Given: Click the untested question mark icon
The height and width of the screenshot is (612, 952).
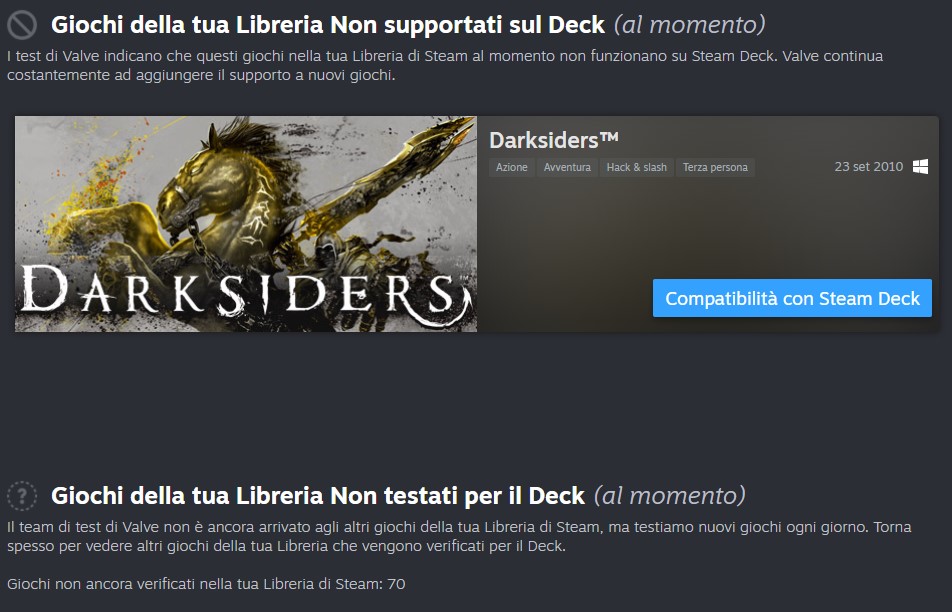Looking at the screenshot, I should pyautogui.click(x=22, y=495).
